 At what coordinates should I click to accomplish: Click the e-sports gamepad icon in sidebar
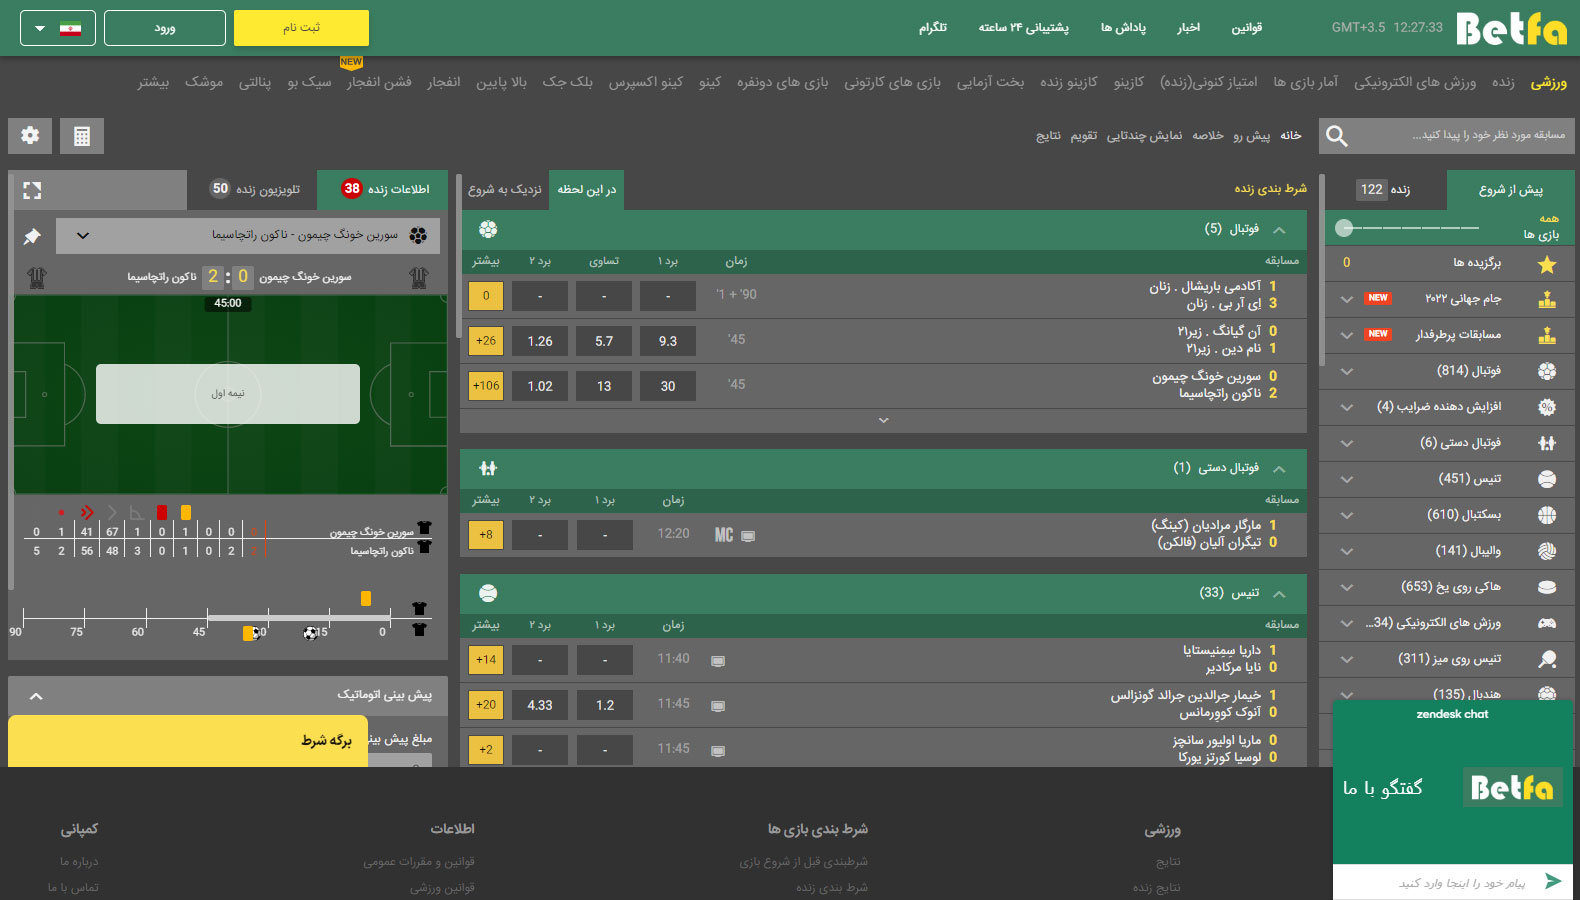(1547, 623)
